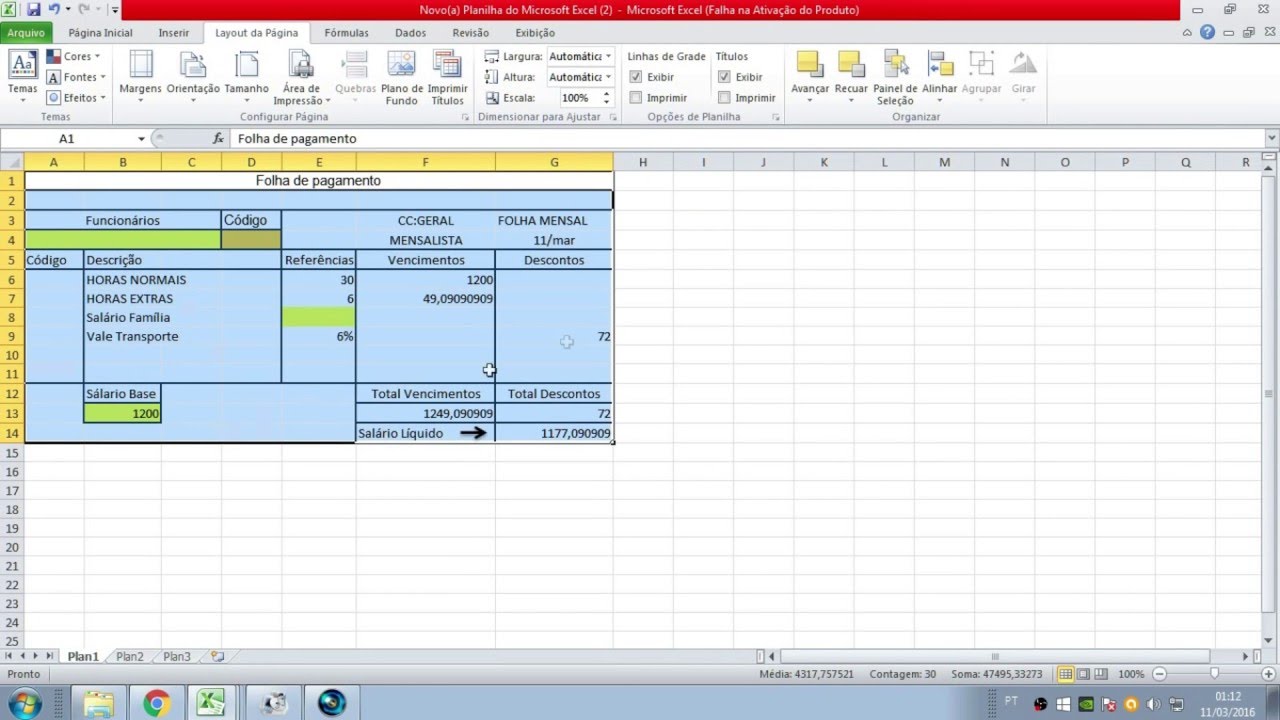
Task: Click the select-all corner button
Action: click(12, 161)
